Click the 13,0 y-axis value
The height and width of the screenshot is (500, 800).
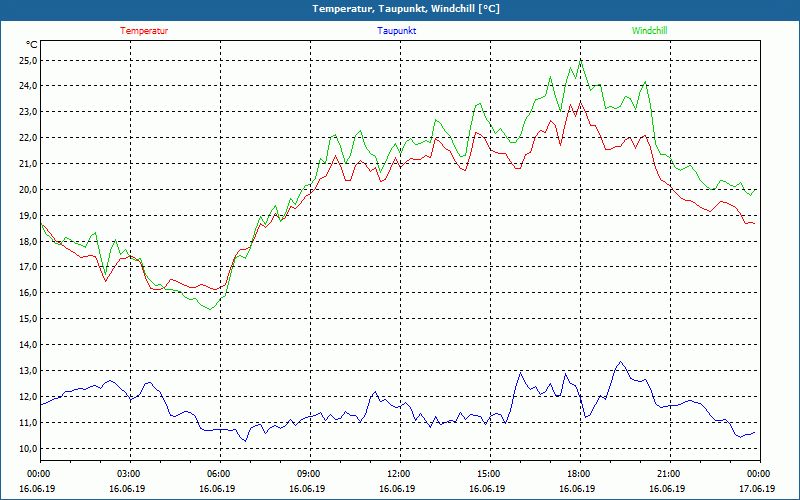click(x=29, y=371)
